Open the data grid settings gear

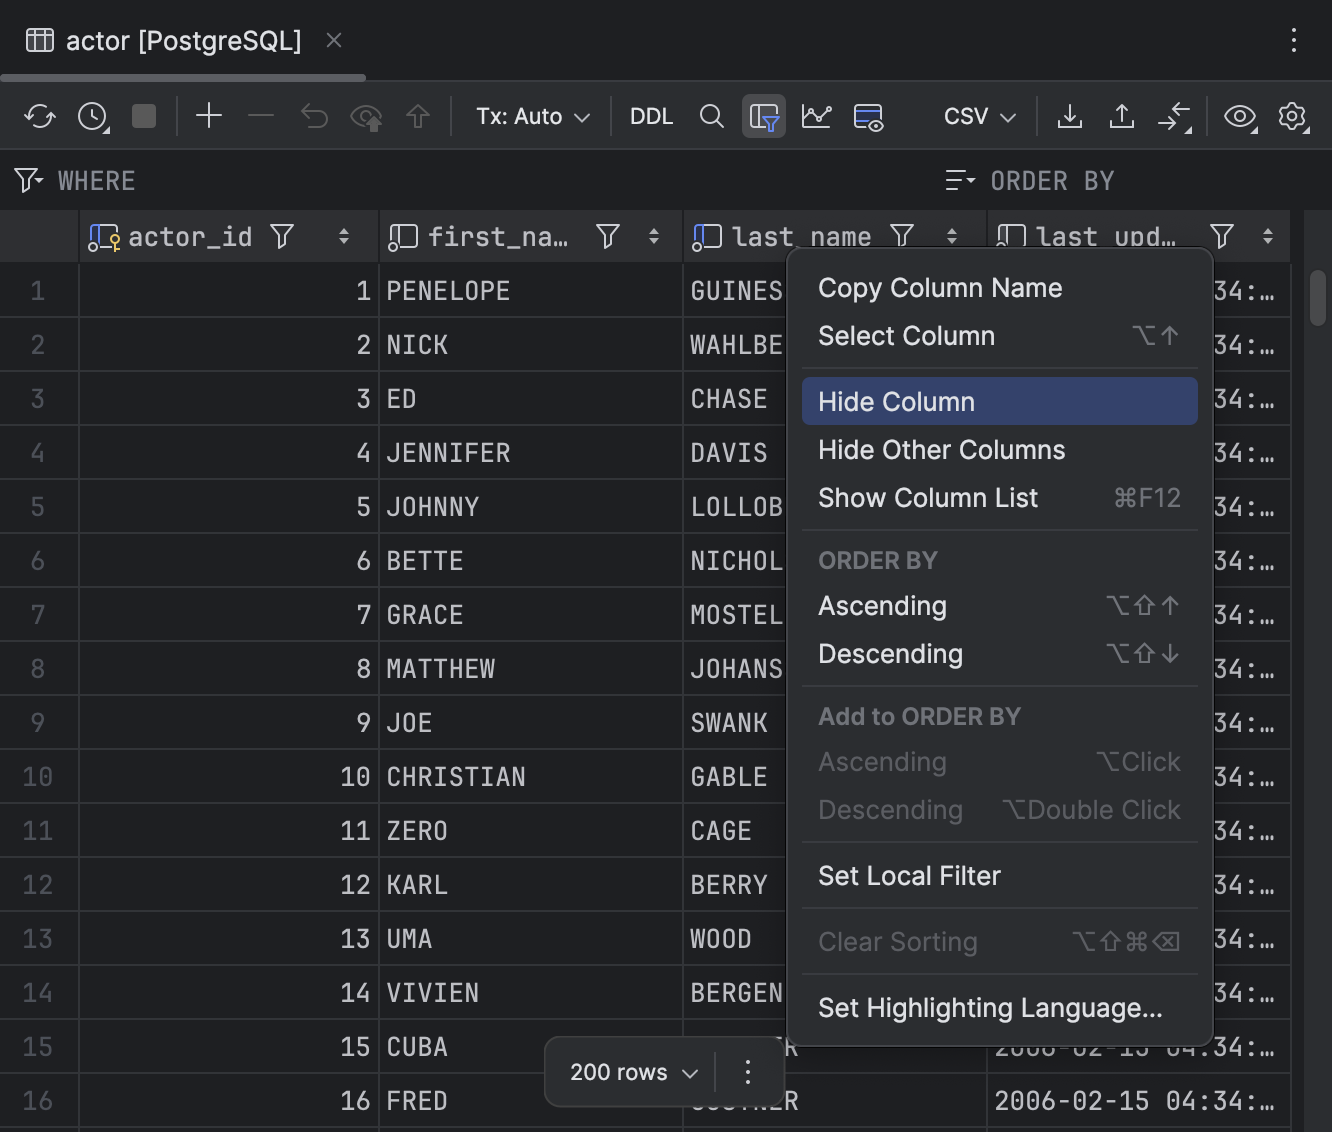point(1293,116)
